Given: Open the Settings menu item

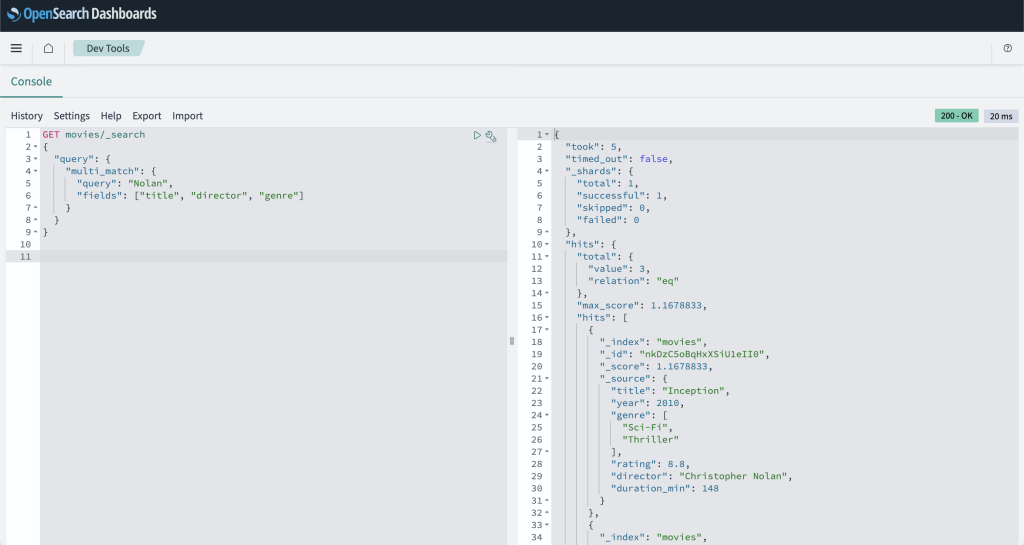Looking at the screenshot, I should 72,116.
